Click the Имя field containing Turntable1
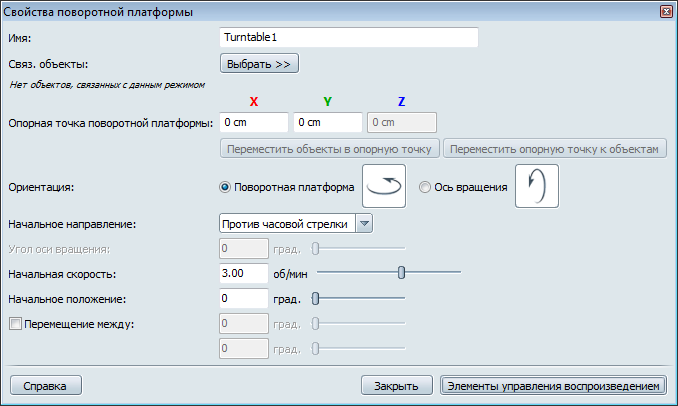678x406 pixels. click(349, 37)
